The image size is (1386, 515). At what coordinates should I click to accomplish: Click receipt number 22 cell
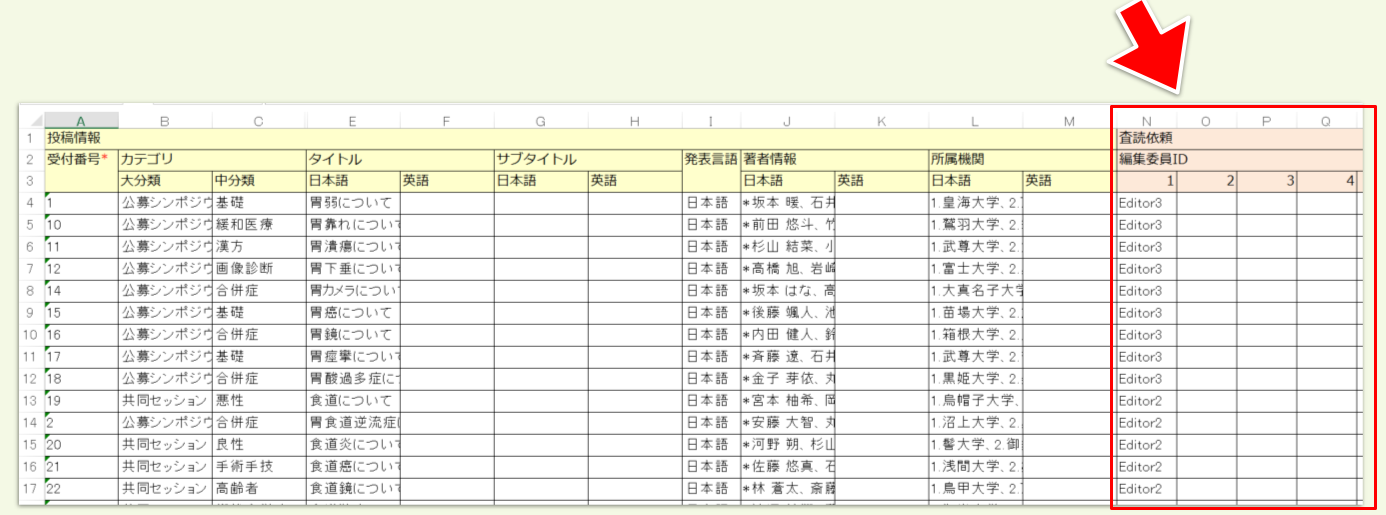coord(81,489)
